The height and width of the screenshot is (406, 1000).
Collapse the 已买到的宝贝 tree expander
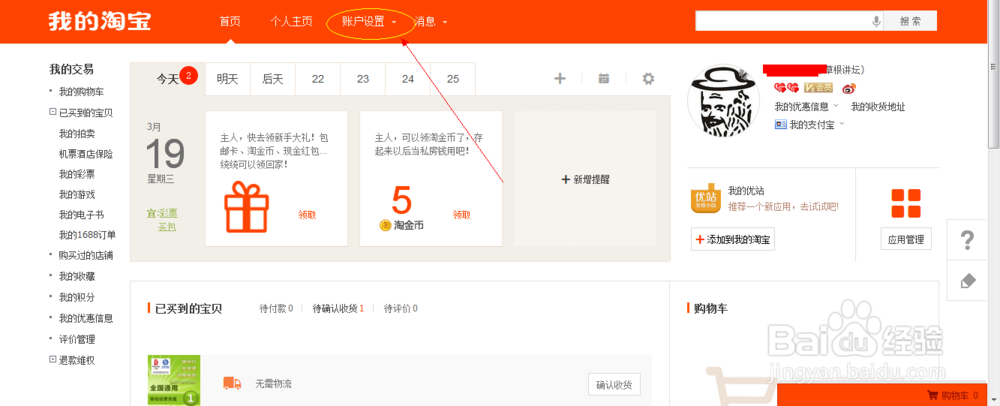[52, 112]
